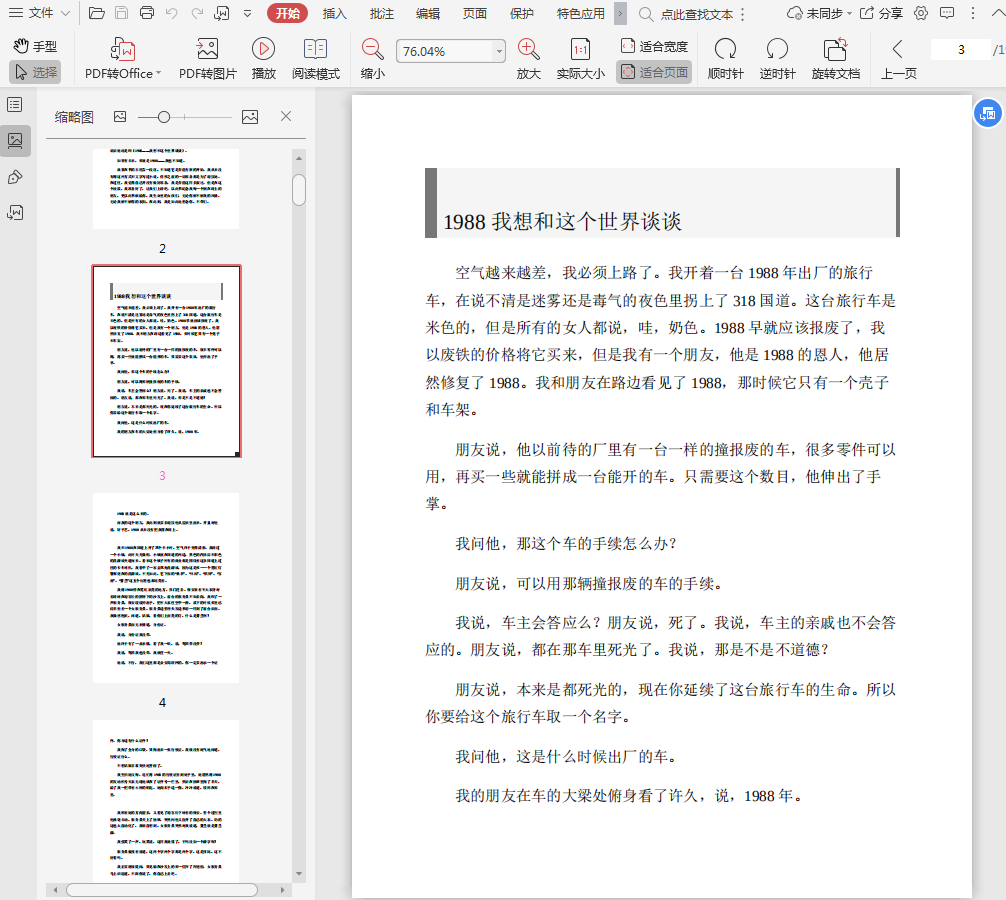Click the blue floating translate assistant button

[988, 114]
